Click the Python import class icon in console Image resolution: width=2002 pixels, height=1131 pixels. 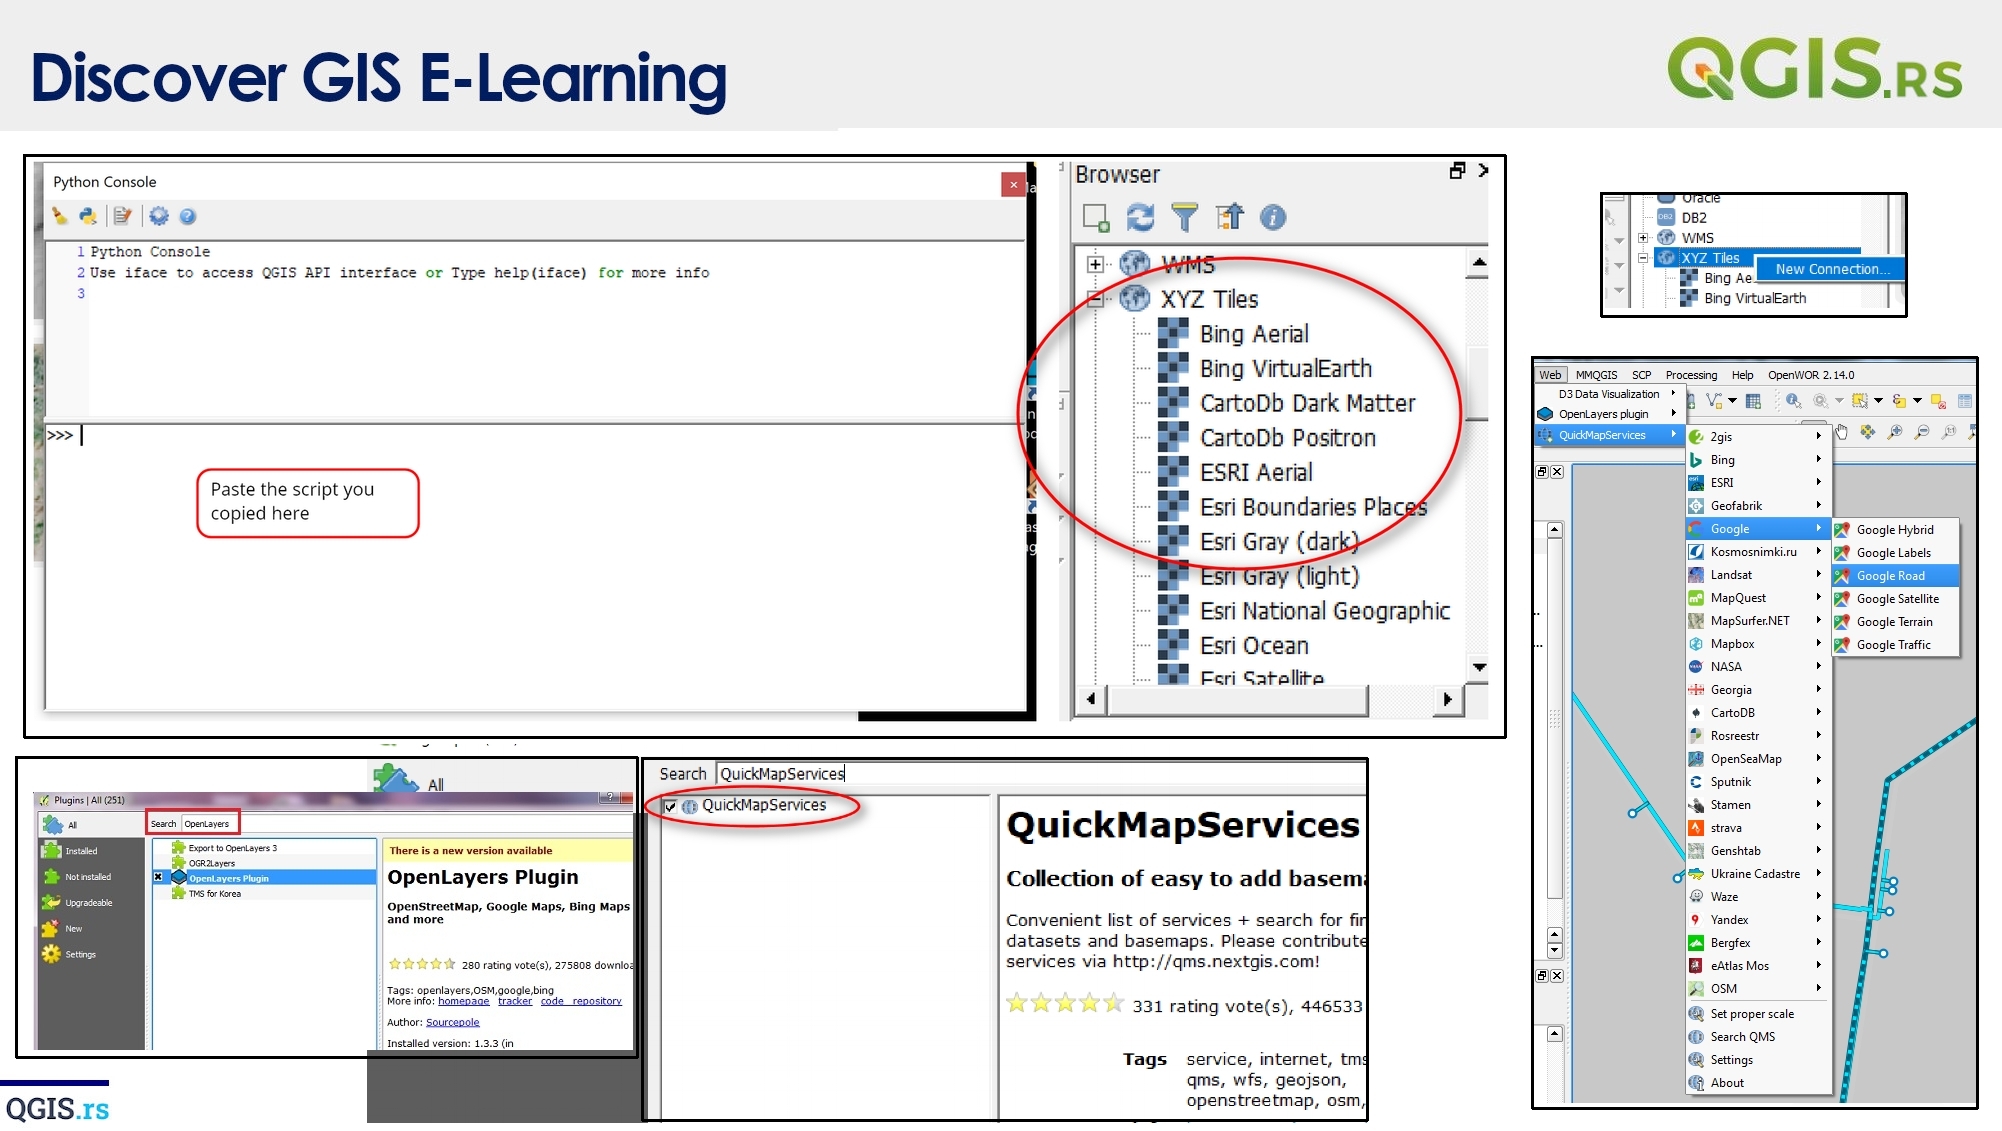(x=88, y=216)
